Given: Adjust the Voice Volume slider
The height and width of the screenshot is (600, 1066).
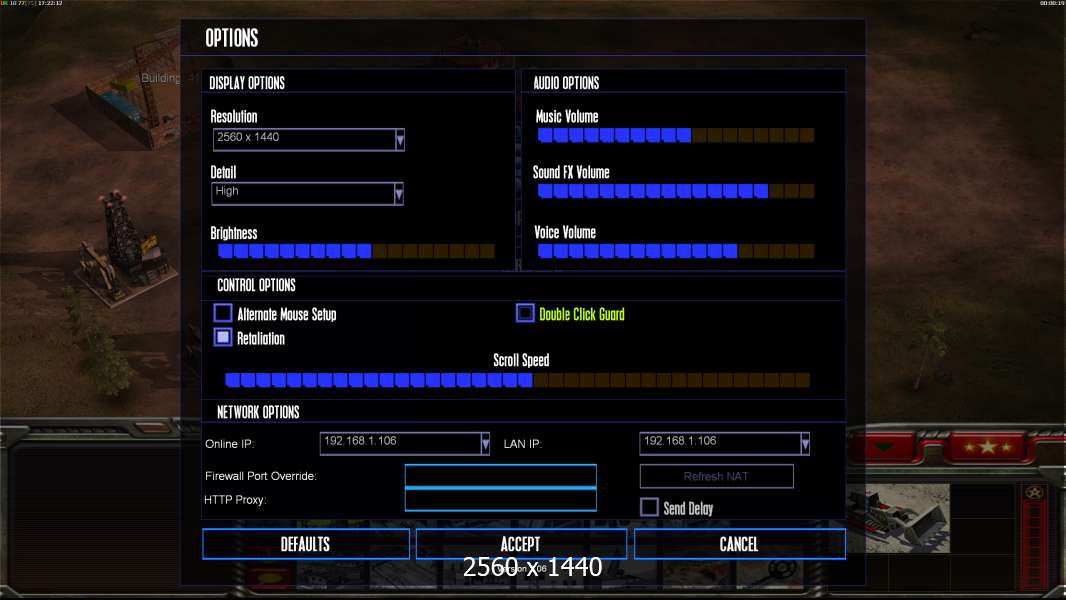Looking at the screenshot, I should pyautogui.click(x=676, y=251).
